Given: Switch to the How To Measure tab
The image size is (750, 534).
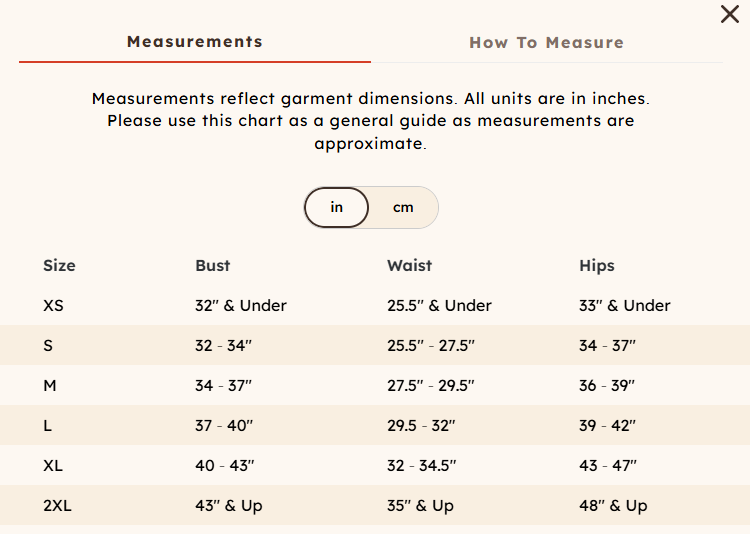Looking at the screenshot, I should pos(546,43).
